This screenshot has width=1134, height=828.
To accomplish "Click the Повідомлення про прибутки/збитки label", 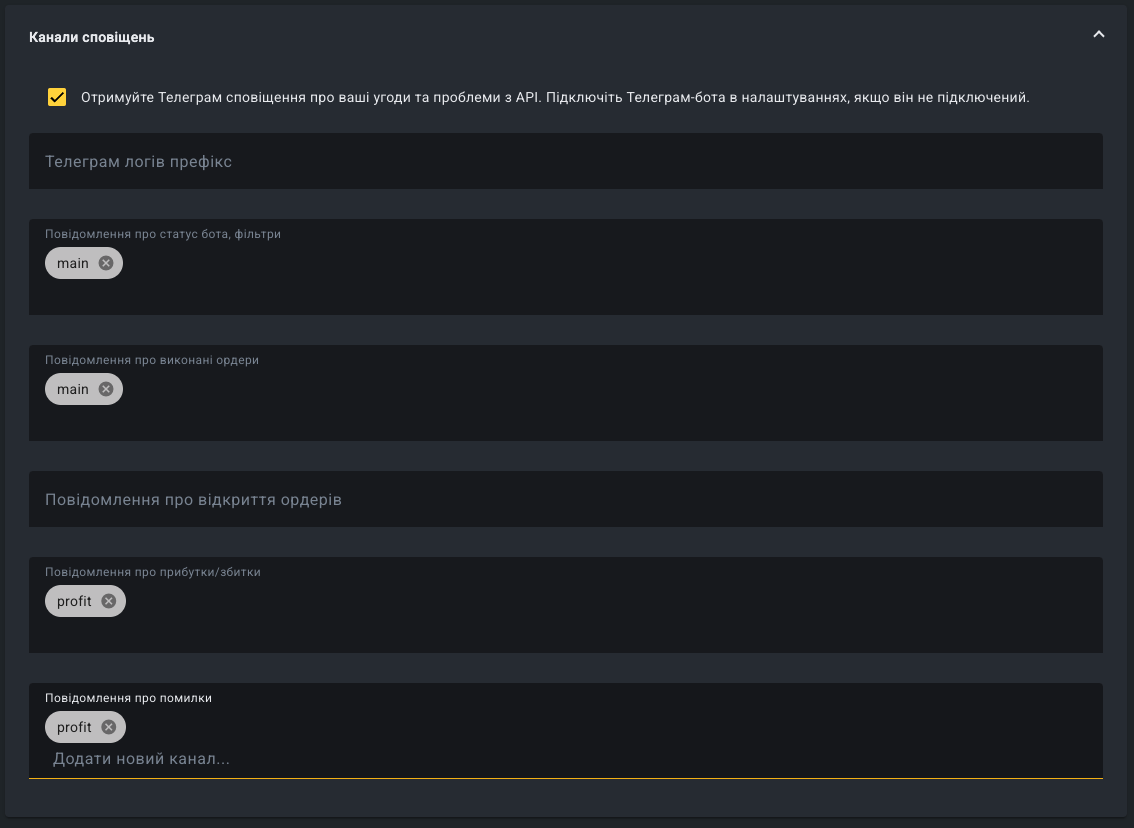I will click(x=153, y=572).
